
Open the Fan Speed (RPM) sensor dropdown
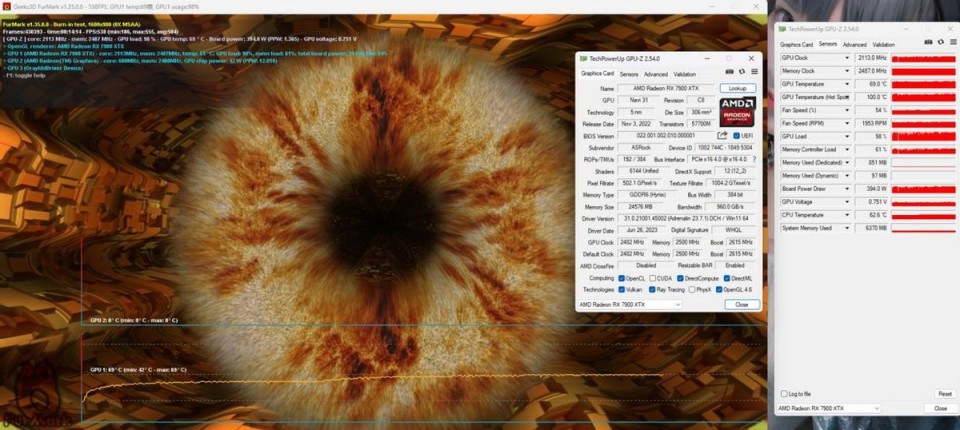847,123
